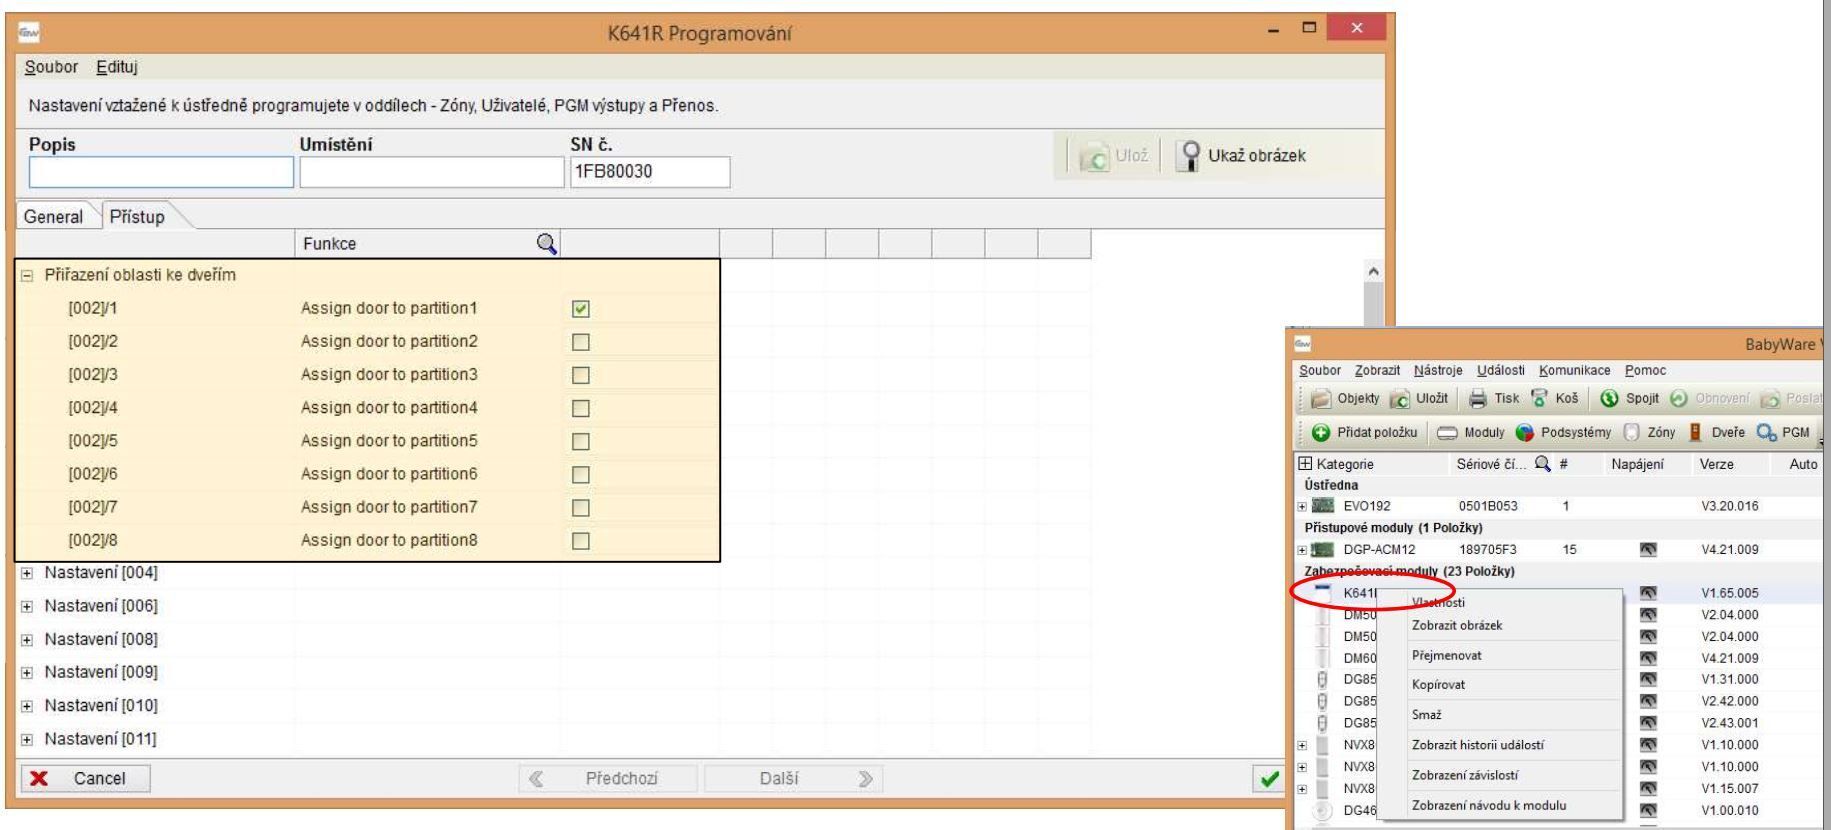
Task: Expand the Nastavení [004] section
Action: coord(27,573)
